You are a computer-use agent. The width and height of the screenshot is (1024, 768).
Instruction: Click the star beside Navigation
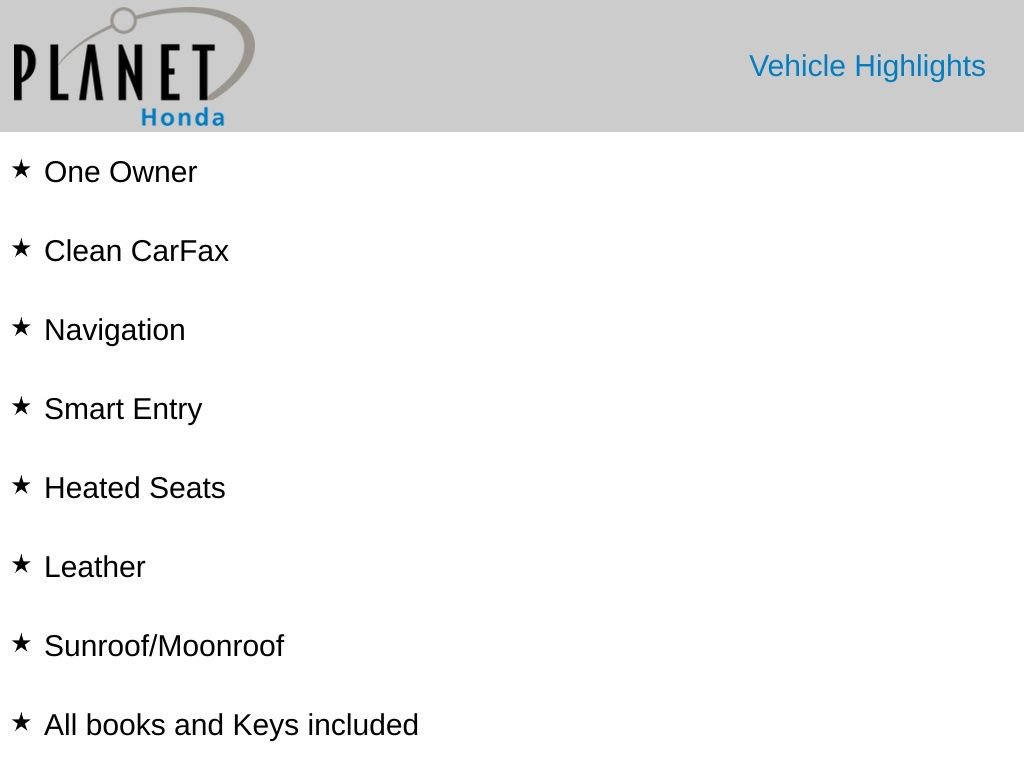[x=21, y=327]
